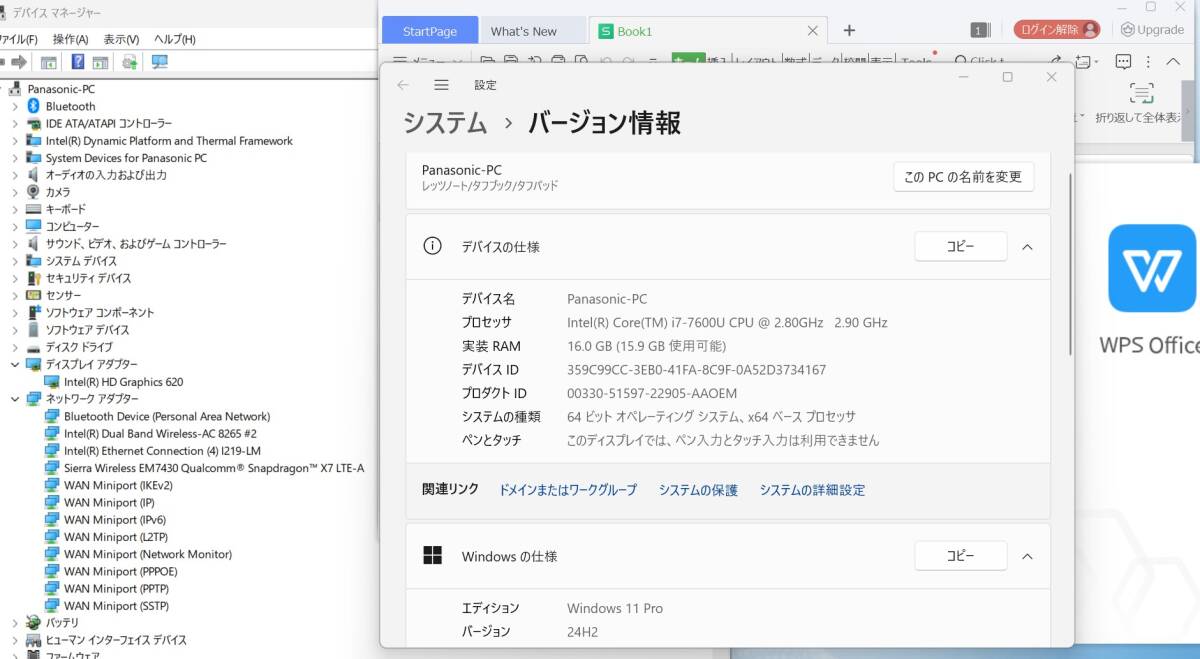The image size is (1200, 659).
Task: Click scan for hardware changes monitor icon
Action: tap(159, 62)
